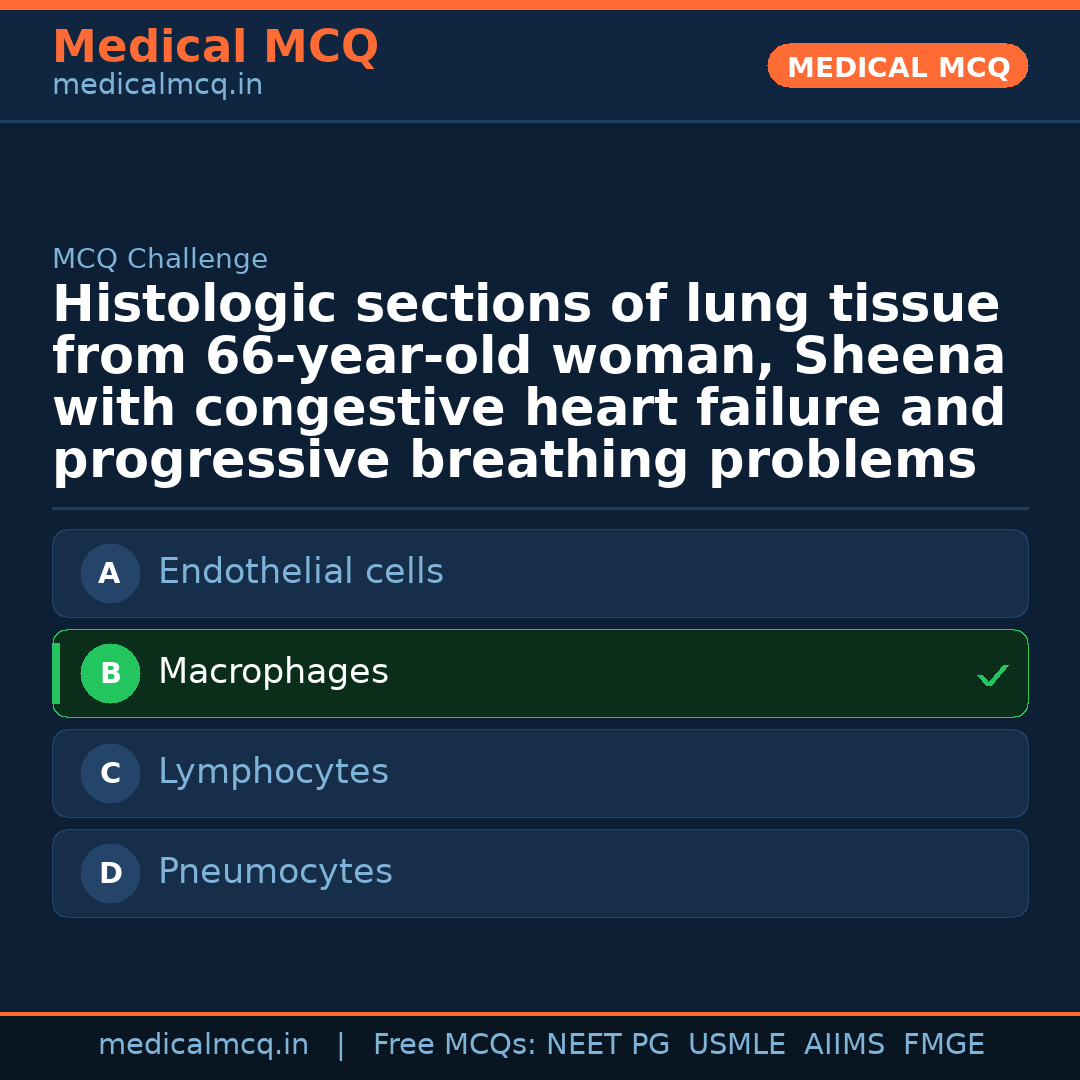Click the question text about lung tissue

(528, 382)
